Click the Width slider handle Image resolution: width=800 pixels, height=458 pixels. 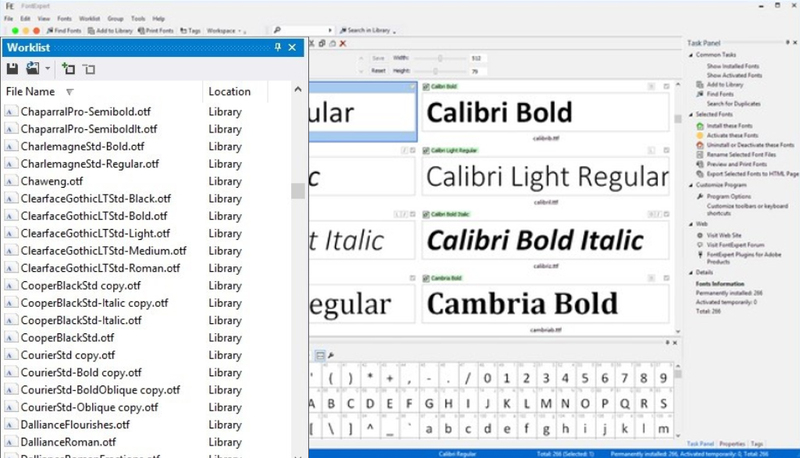pos(440,58)
